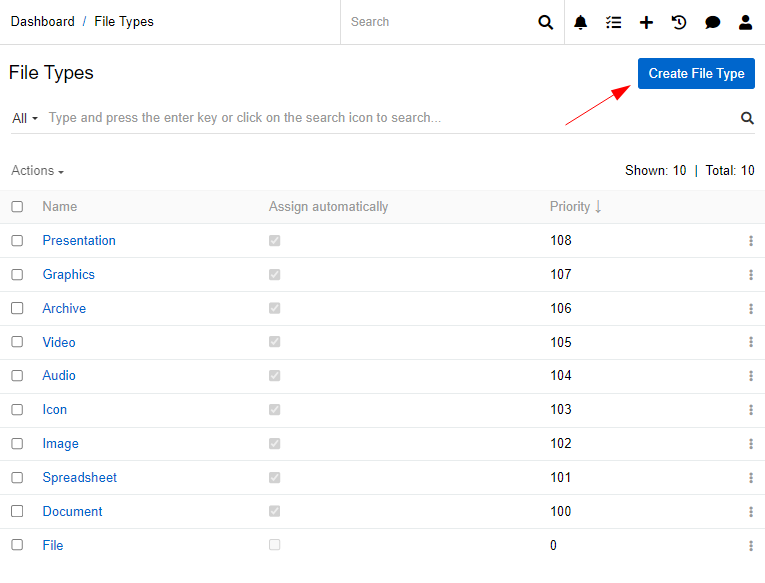The width and height of the screenshot is (765, 583).
Task: Select the Icon row checkbox
Action: [x=17, y=409]
